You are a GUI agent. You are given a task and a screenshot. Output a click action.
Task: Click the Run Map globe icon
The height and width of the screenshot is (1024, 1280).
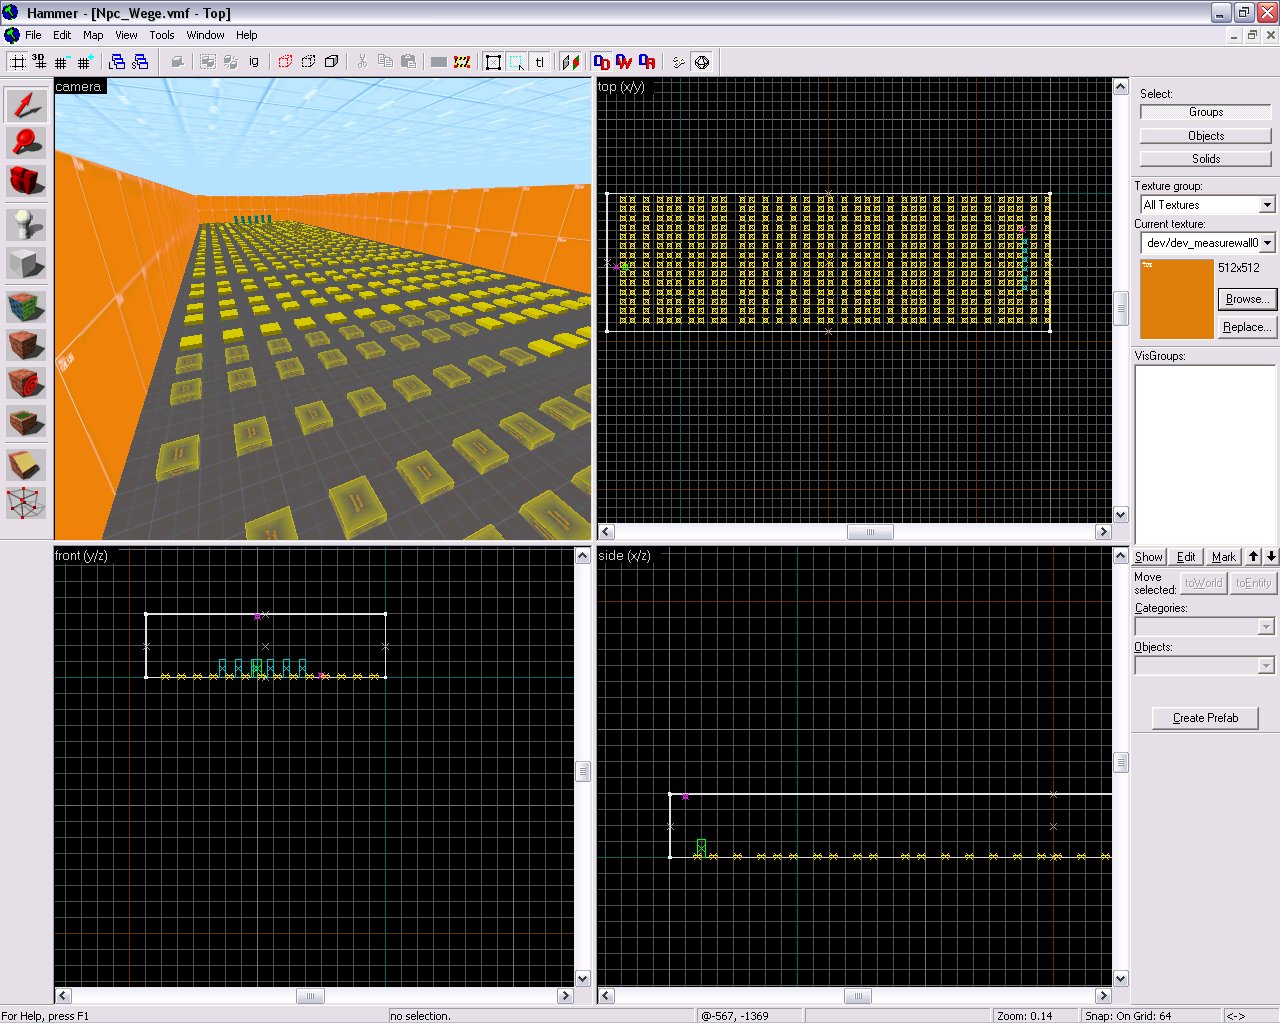tap(702, 62)
